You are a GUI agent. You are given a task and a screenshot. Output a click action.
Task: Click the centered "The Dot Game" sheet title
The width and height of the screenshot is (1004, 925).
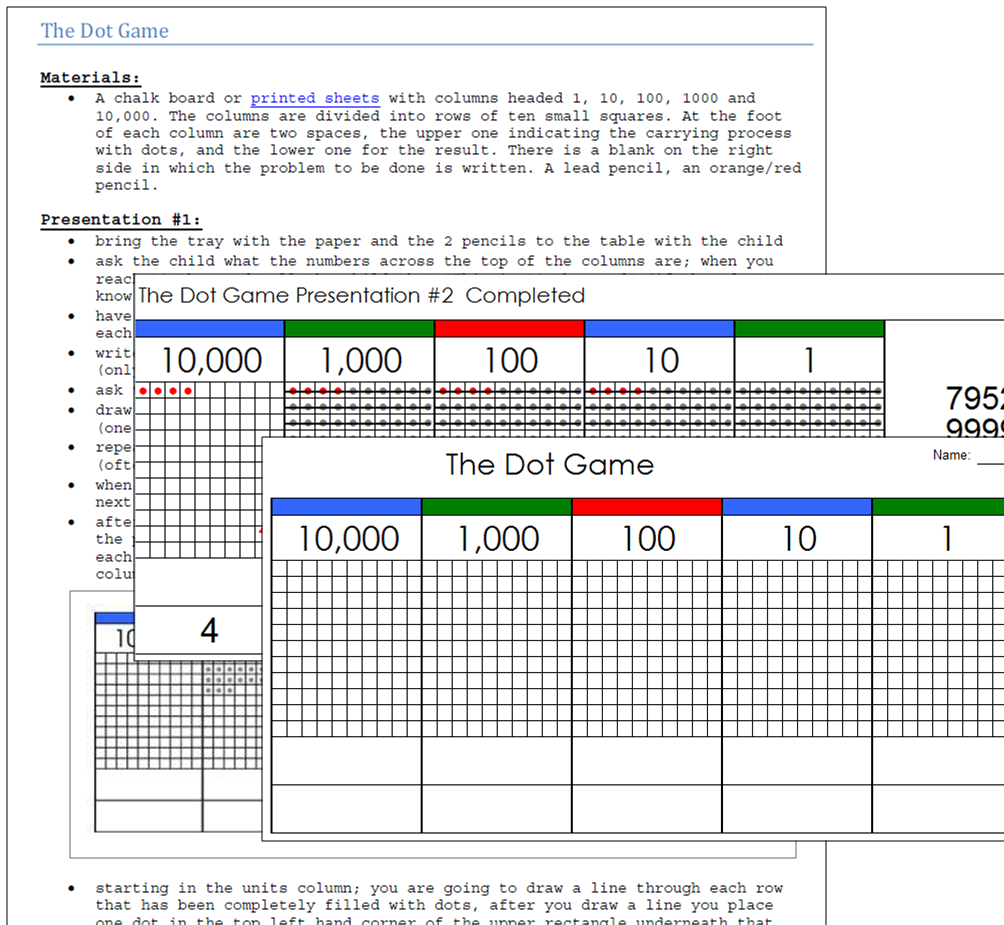coord(549,465)
